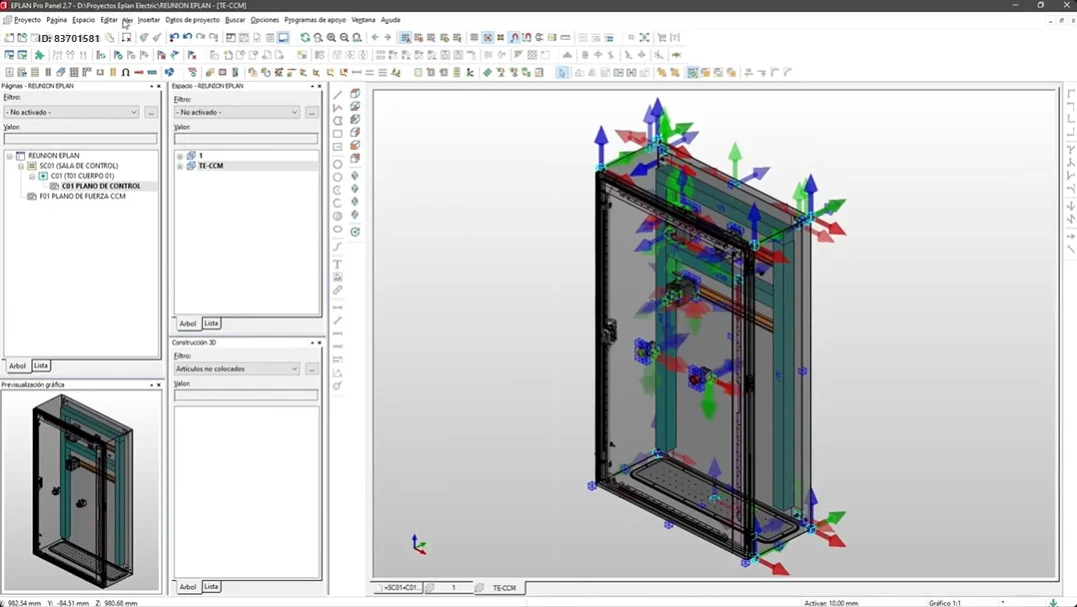Click the topmost 3D cube viewpoint icon
Image resolution: width=1077 pixels, height=607 pixels.
[355, 93]
